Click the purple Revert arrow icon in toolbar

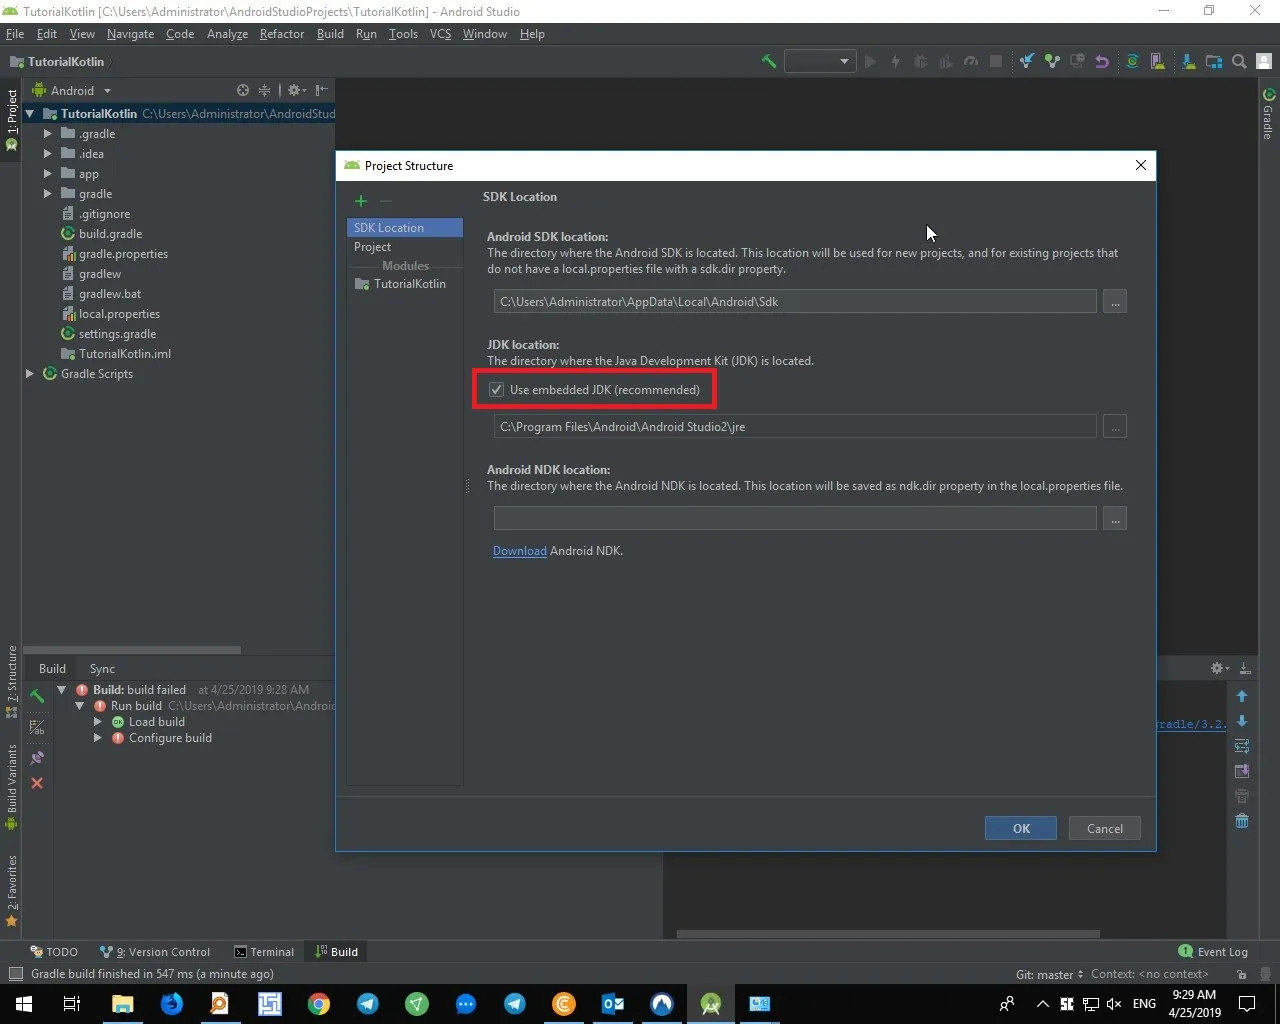tap(1102, 62)
